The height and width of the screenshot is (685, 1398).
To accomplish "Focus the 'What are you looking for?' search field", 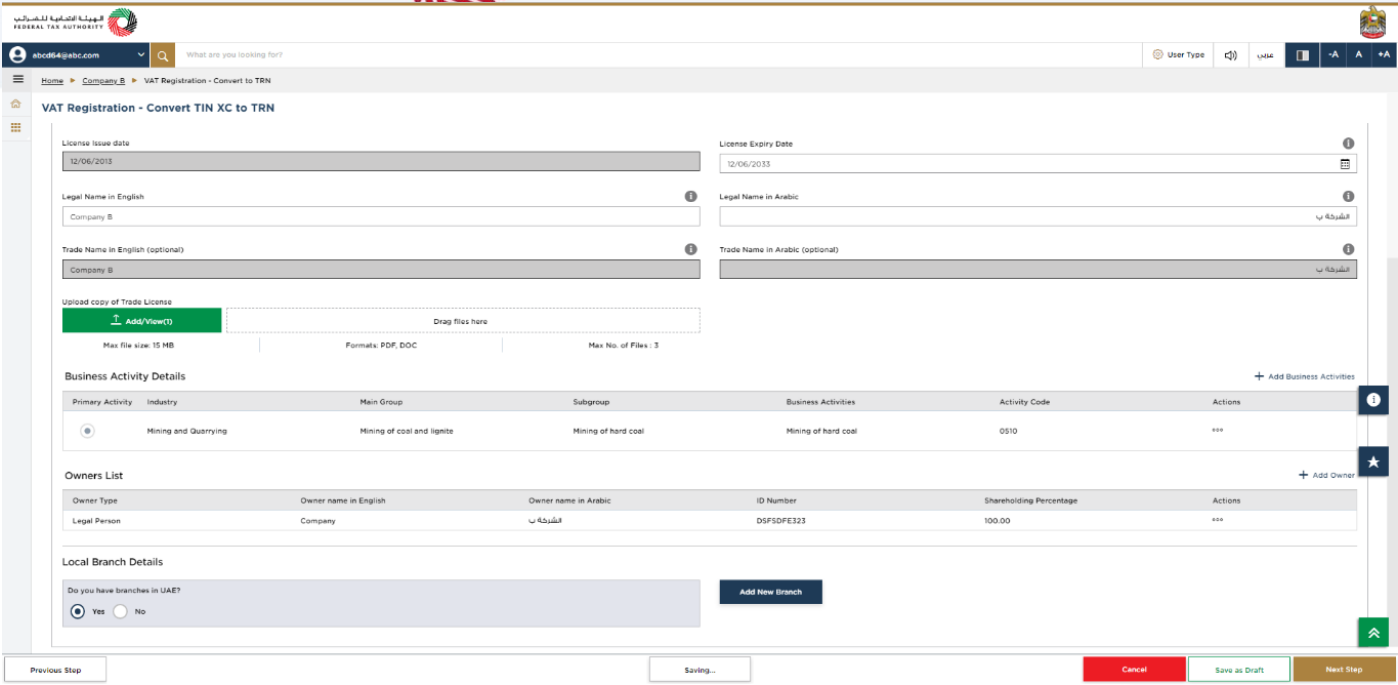I will coord(658,55).
